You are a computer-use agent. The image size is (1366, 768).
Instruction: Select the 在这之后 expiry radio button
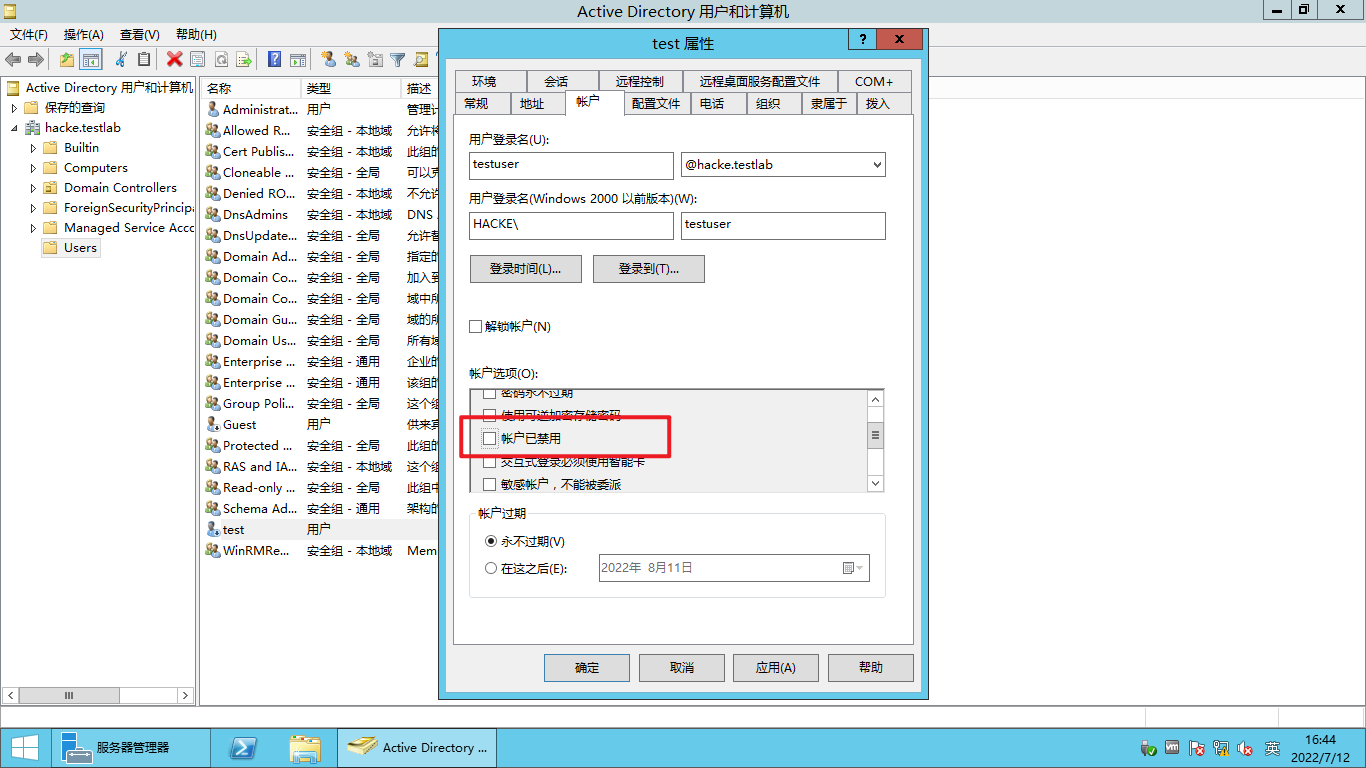(x=490, y=569)
